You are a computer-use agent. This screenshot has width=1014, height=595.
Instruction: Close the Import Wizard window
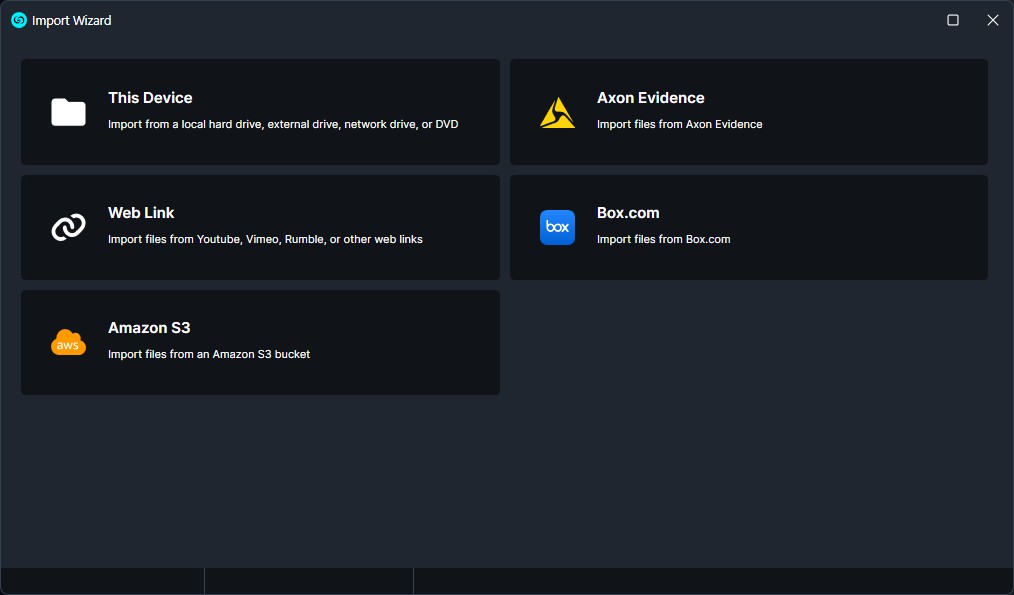tap(993, 20)
